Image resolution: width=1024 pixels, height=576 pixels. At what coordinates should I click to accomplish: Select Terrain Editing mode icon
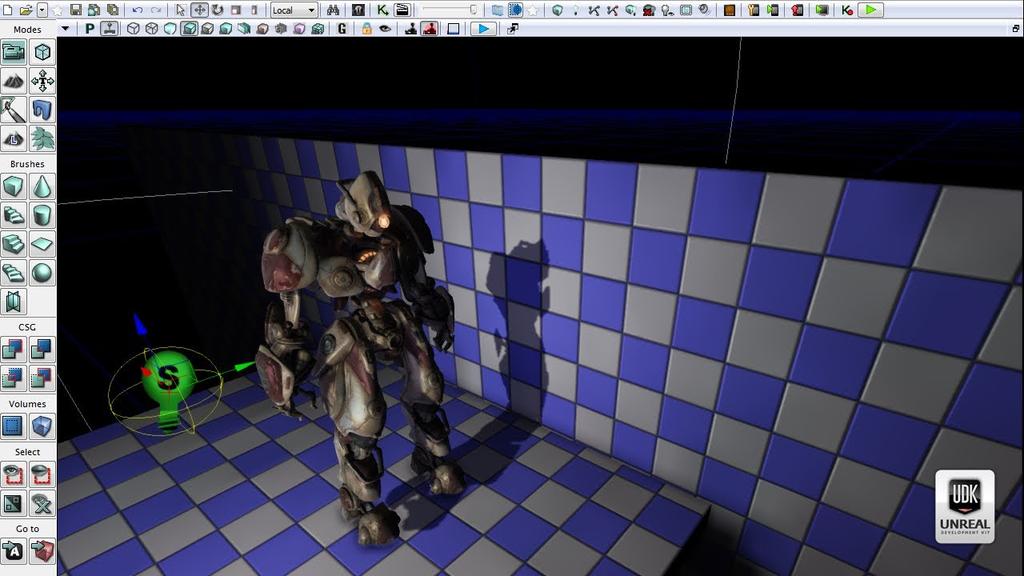pyautogui.click(x=13, y=81)
